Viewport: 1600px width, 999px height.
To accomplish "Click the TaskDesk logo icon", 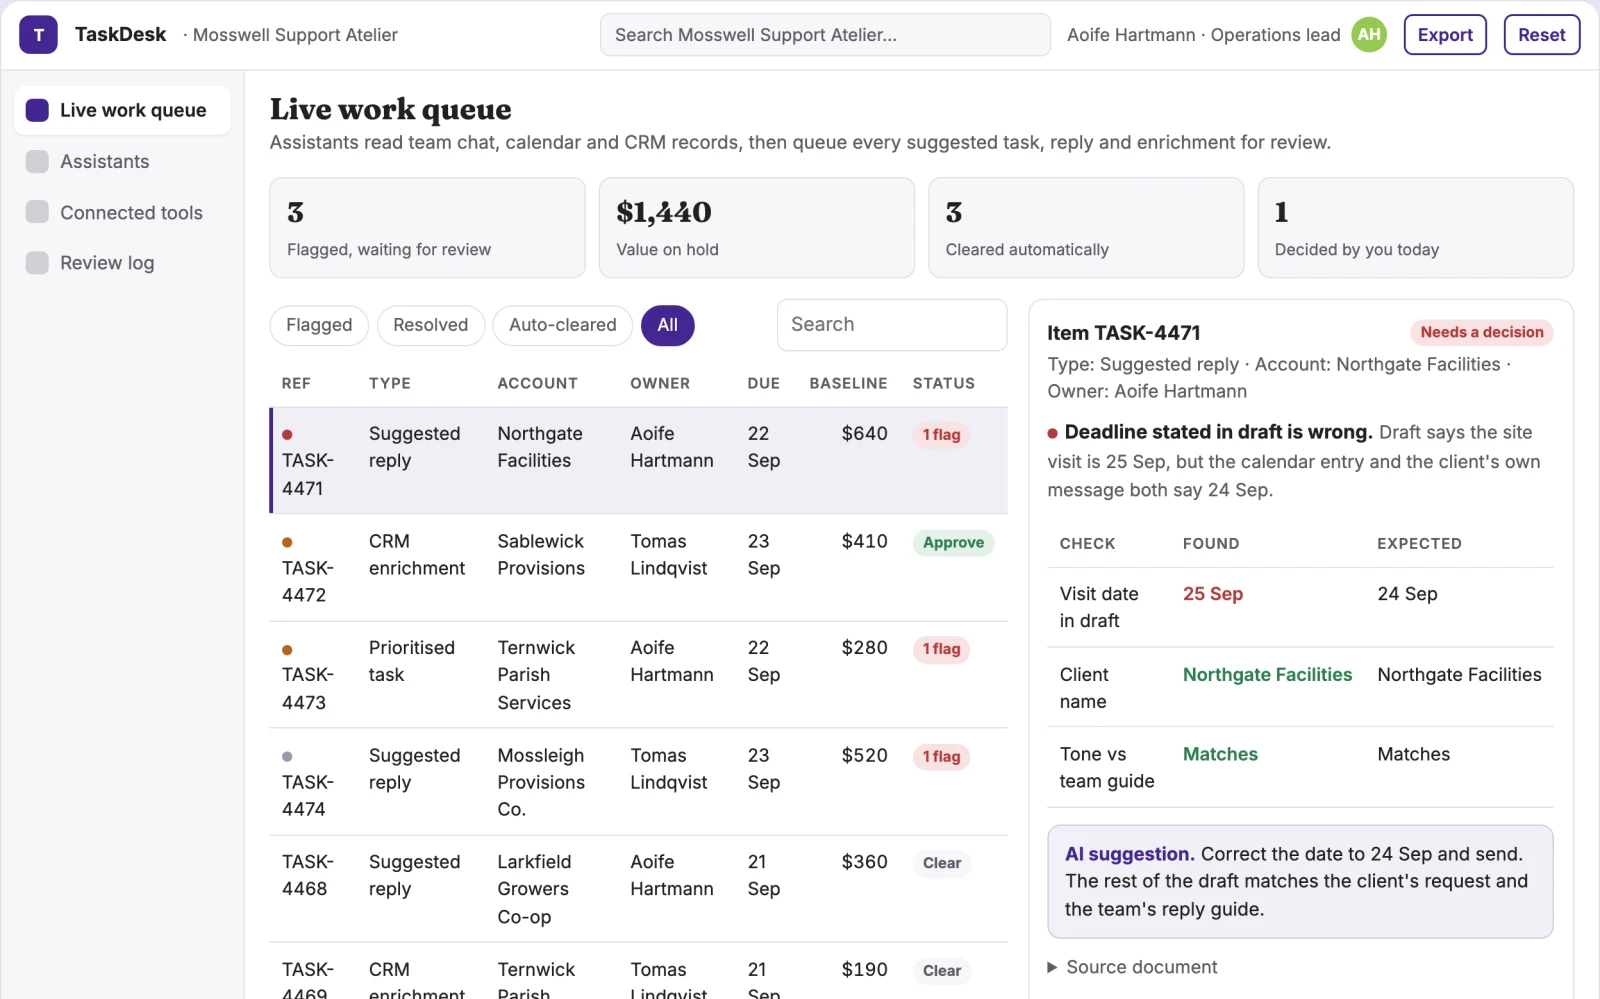I will [x=38, y=35].
